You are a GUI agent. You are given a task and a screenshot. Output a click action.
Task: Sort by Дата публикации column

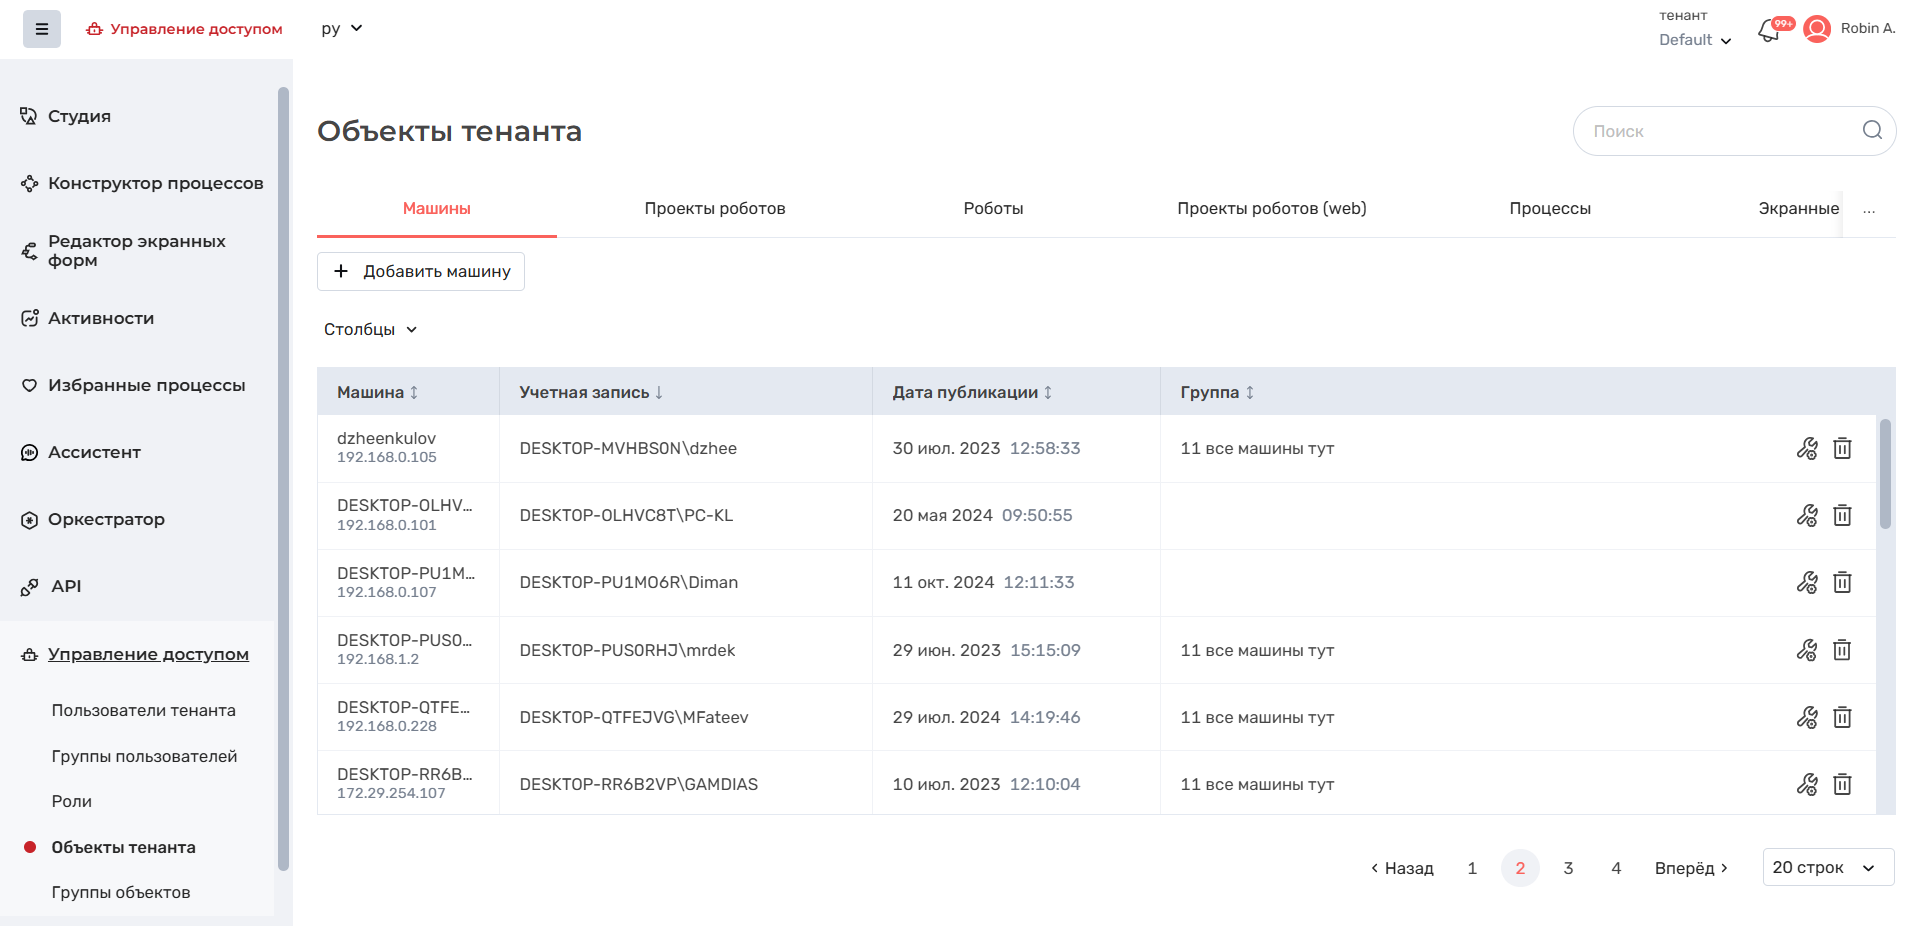click(1047, 392)
